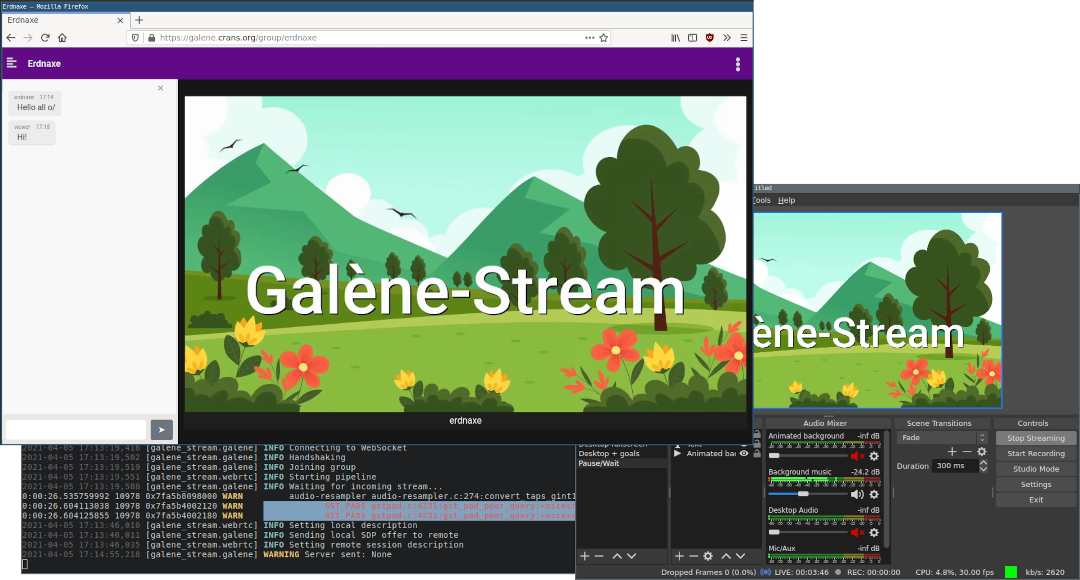Image resolution: width=1080 pixels, height=580 pixels.
Task: Open the new tab plus button
Action: tap(139, 20)
